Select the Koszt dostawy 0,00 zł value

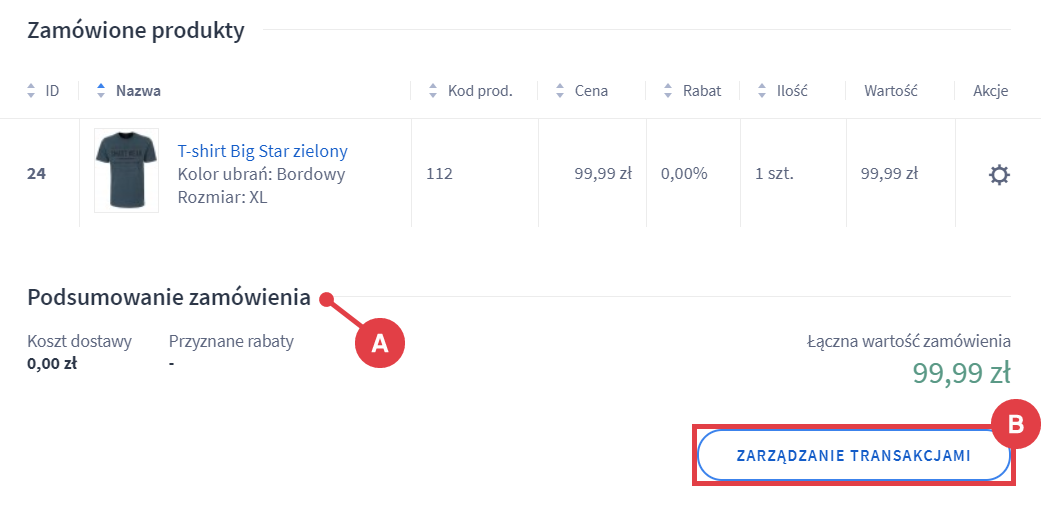click(x=52, y=363)
